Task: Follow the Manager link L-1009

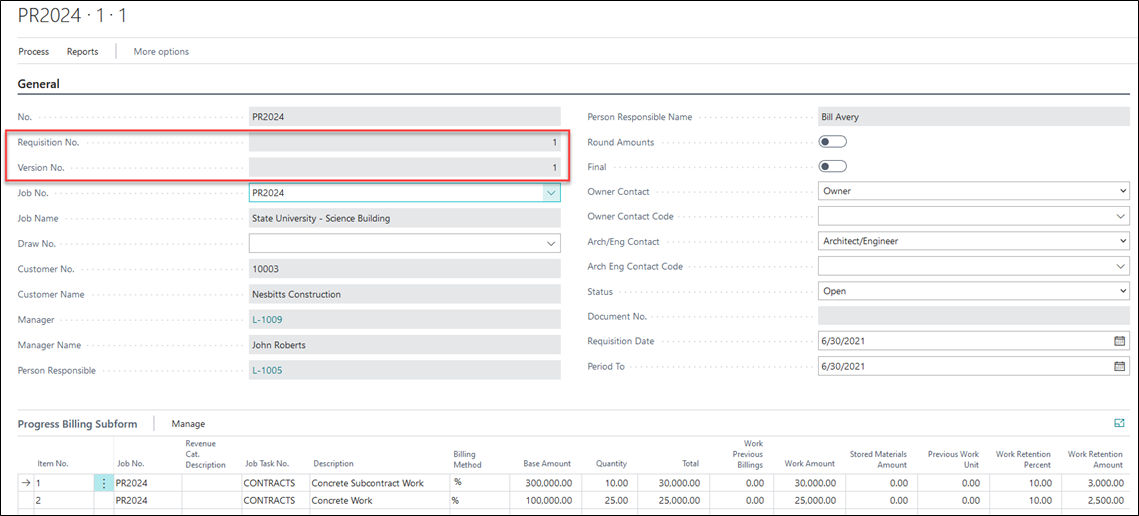Action: [268, 320]
